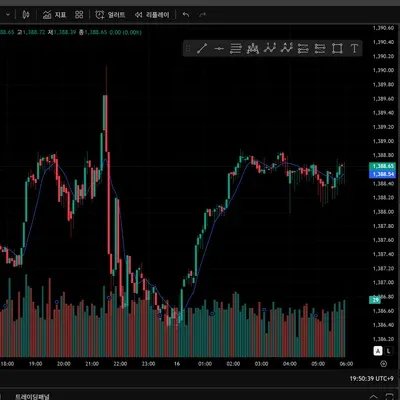
Task: Select the Rectangle drawing tool
Action: pyautogui.click(x=337, y=49)
